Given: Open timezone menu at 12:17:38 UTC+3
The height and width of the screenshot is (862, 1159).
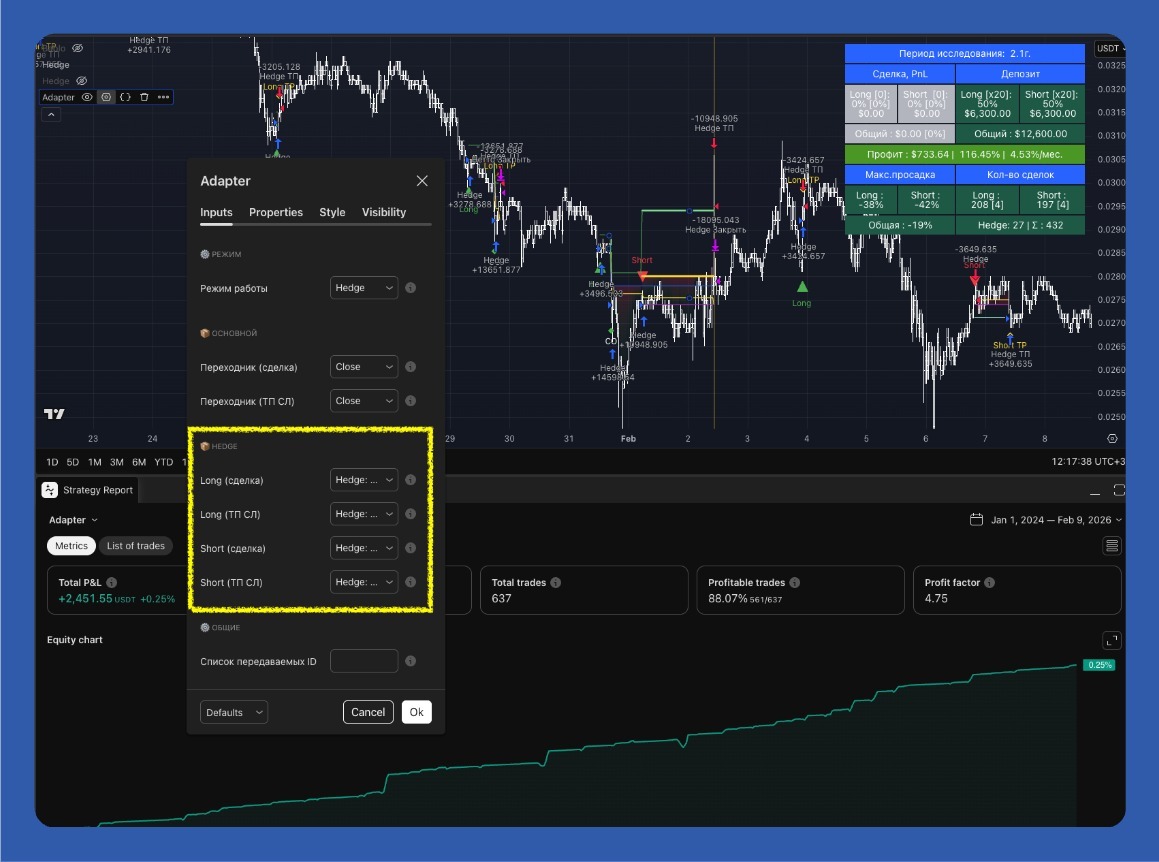Looking at the screenshot, I should tap(1088, 461).
